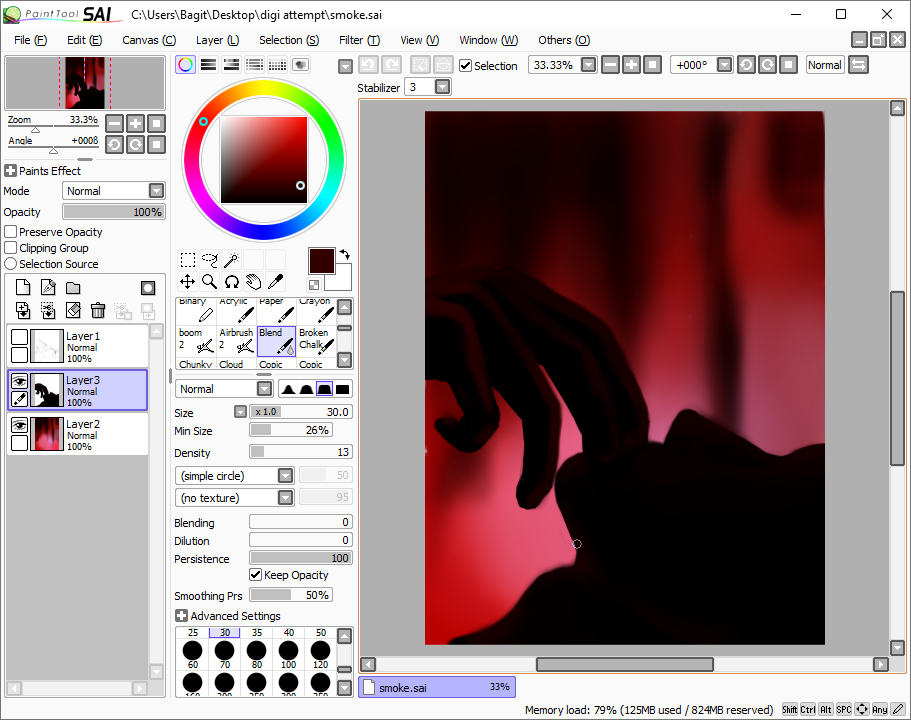Enable Preserve Opacity
Screen dimensions: 911x720
tap(10, 231)
